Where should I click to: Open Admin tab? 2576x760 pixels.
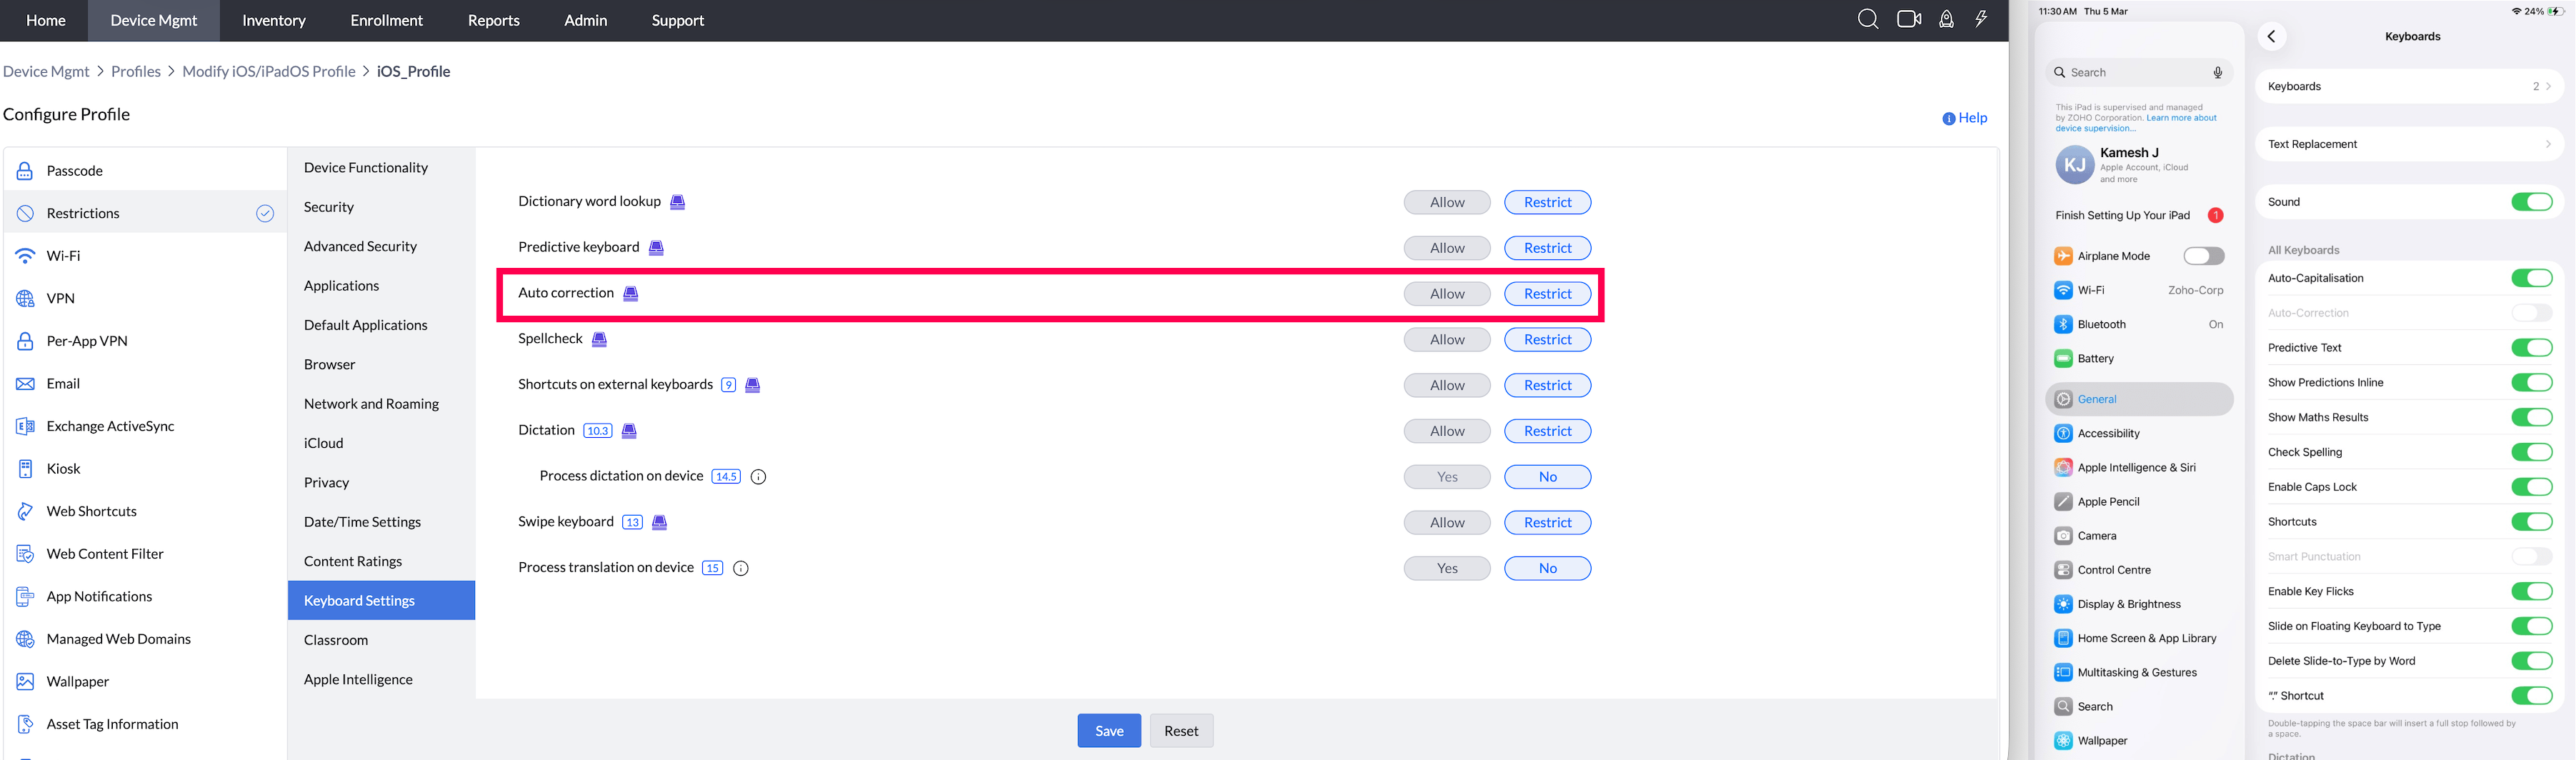click(585, 20)
